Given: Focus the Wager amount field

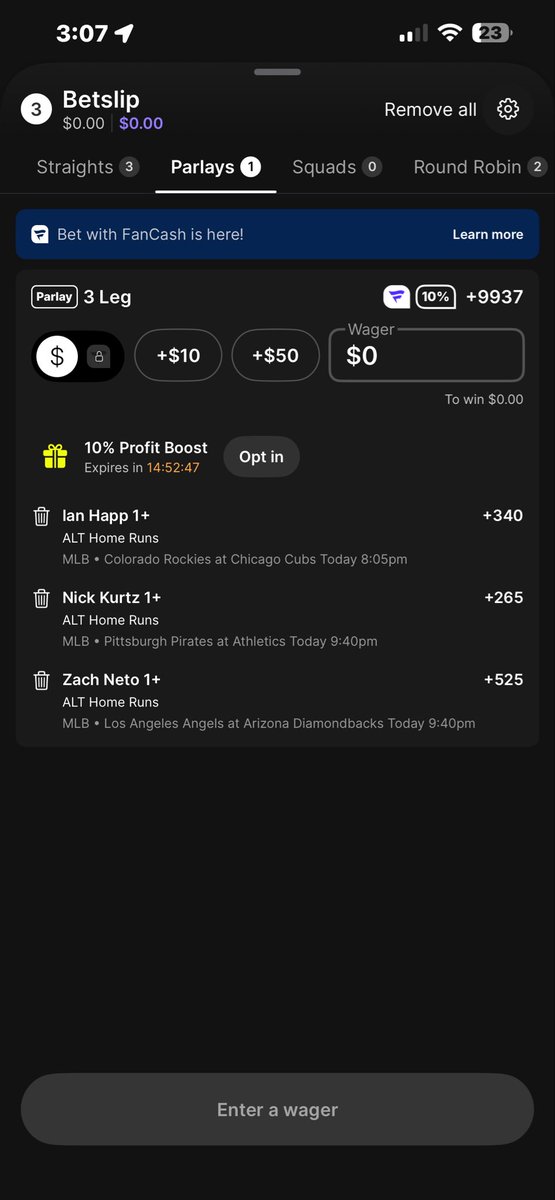Looking at the screenshot, I should (427, 355).
